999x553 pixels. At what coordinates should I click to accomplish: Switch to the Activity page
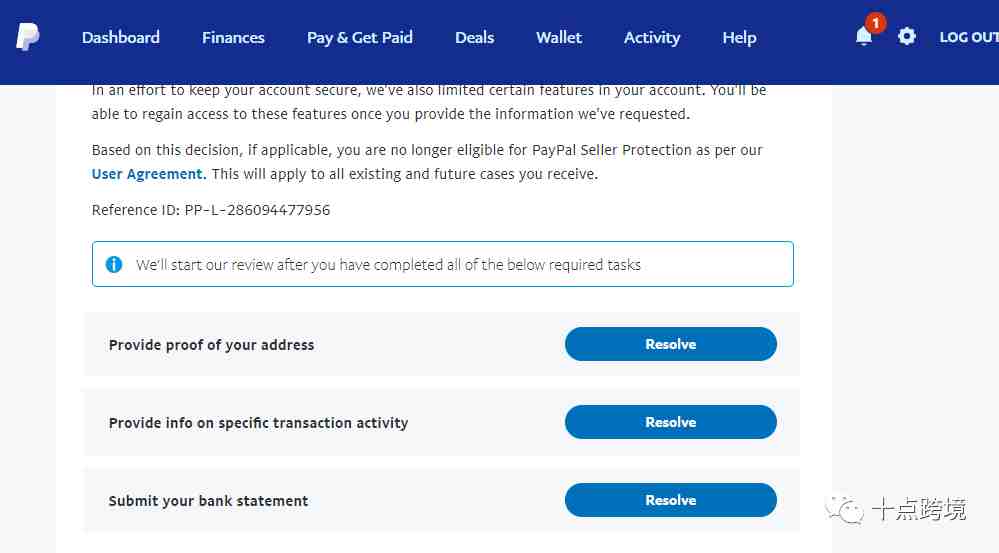click(652, 38)
